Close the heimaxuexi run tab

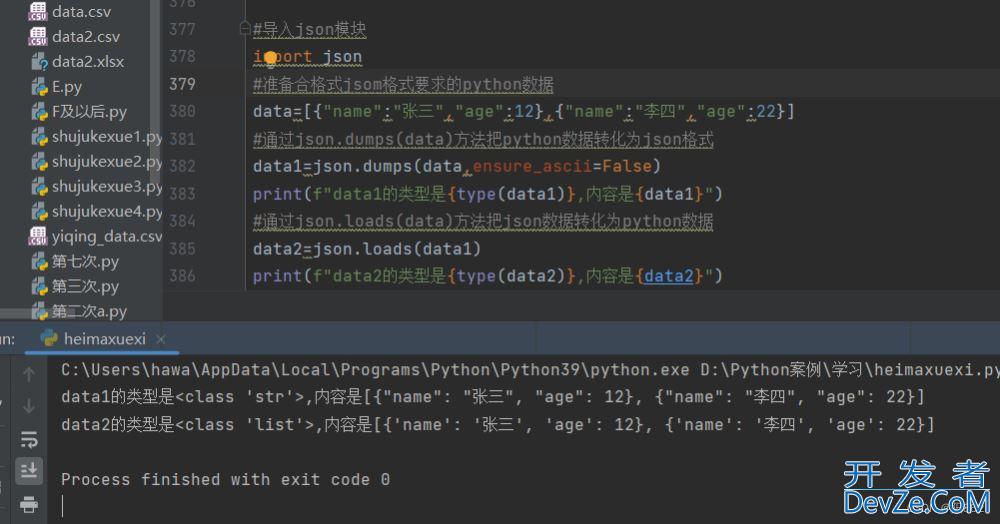[x=161, y=339]
